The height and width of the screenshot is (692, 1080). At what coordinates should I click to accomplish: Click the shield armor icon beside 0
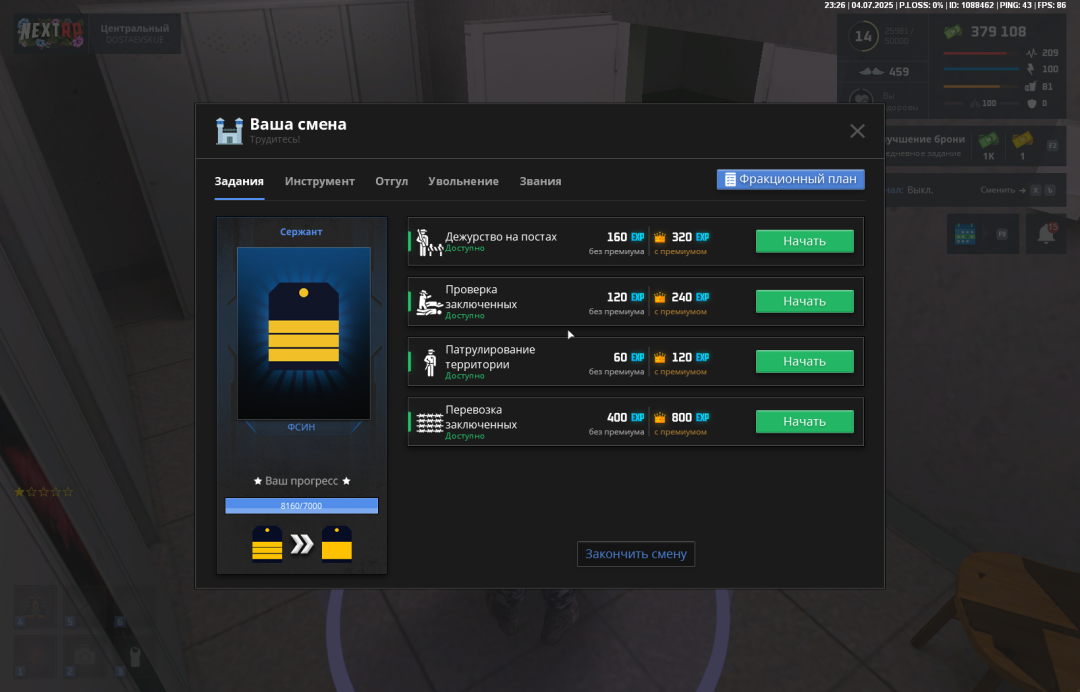1032,103
